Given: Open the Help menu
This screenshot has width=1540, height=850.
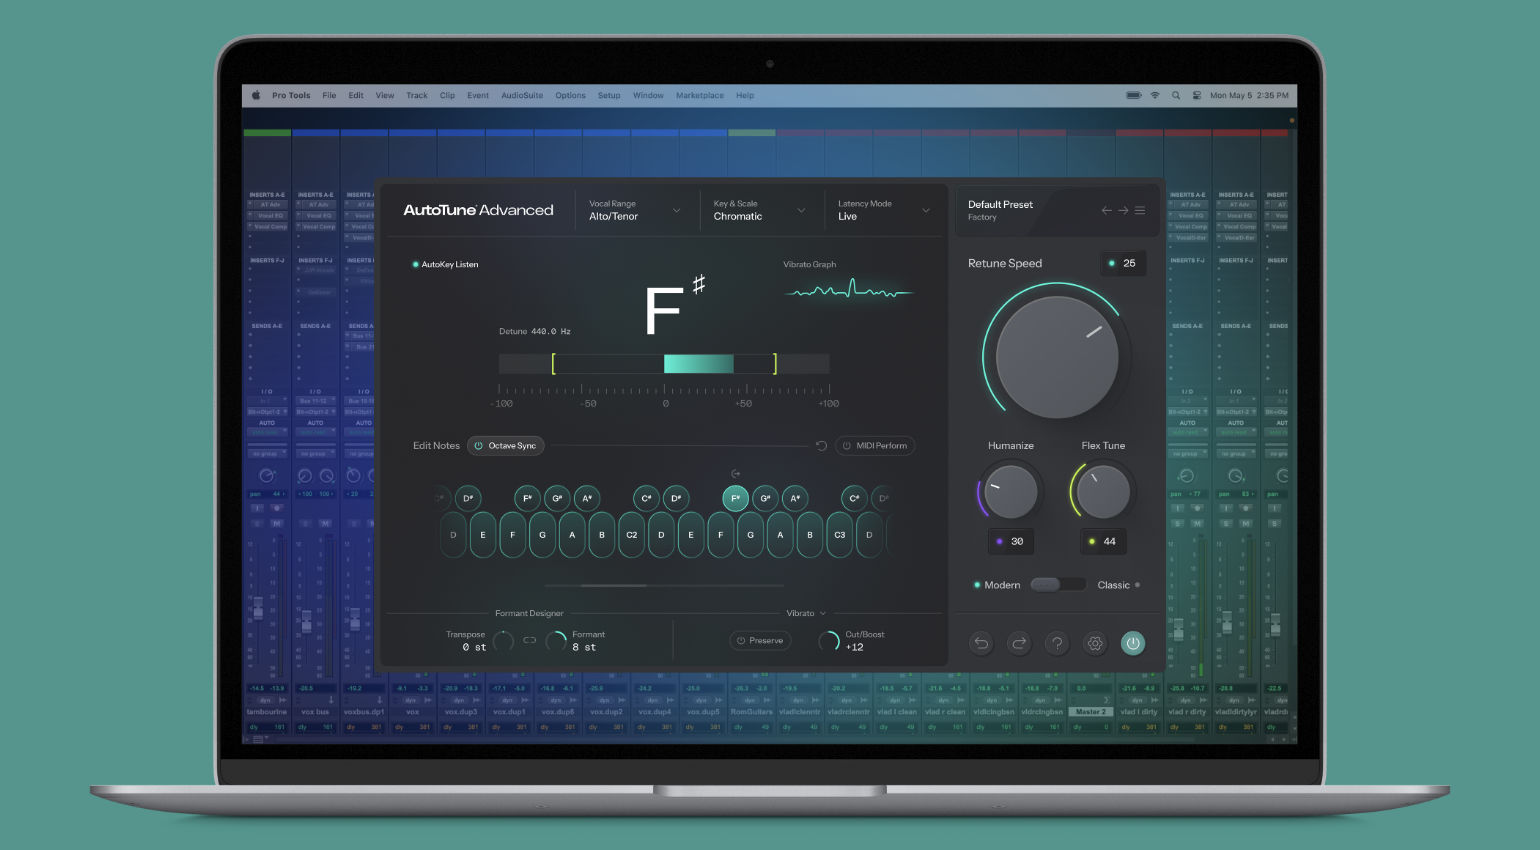Looking at the screenshot, I should pos(745,96).
